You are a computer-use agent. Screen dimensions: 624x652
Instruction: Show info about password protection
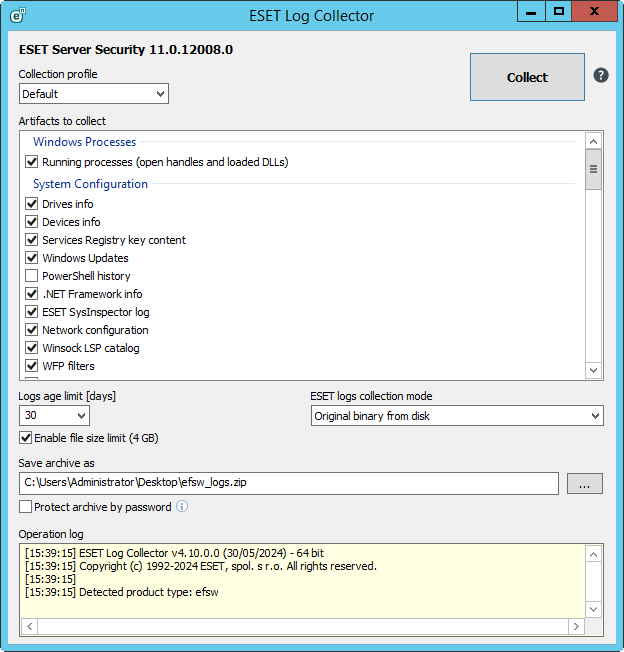click(x=182, y=506)
